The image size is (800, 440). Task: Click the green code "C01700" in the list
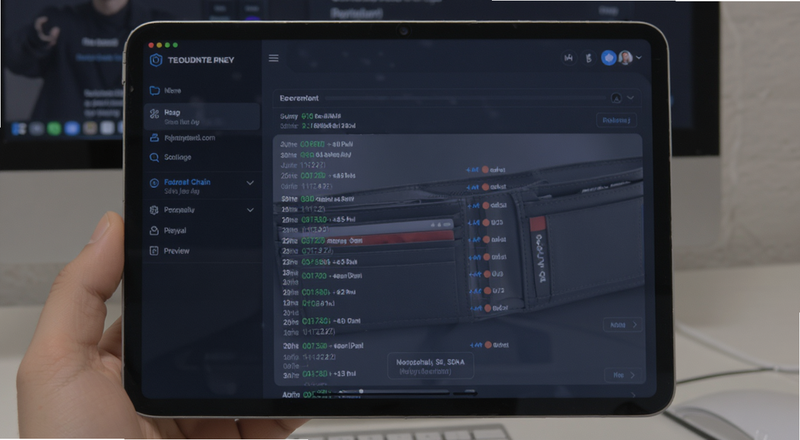[x=314, y=276]
